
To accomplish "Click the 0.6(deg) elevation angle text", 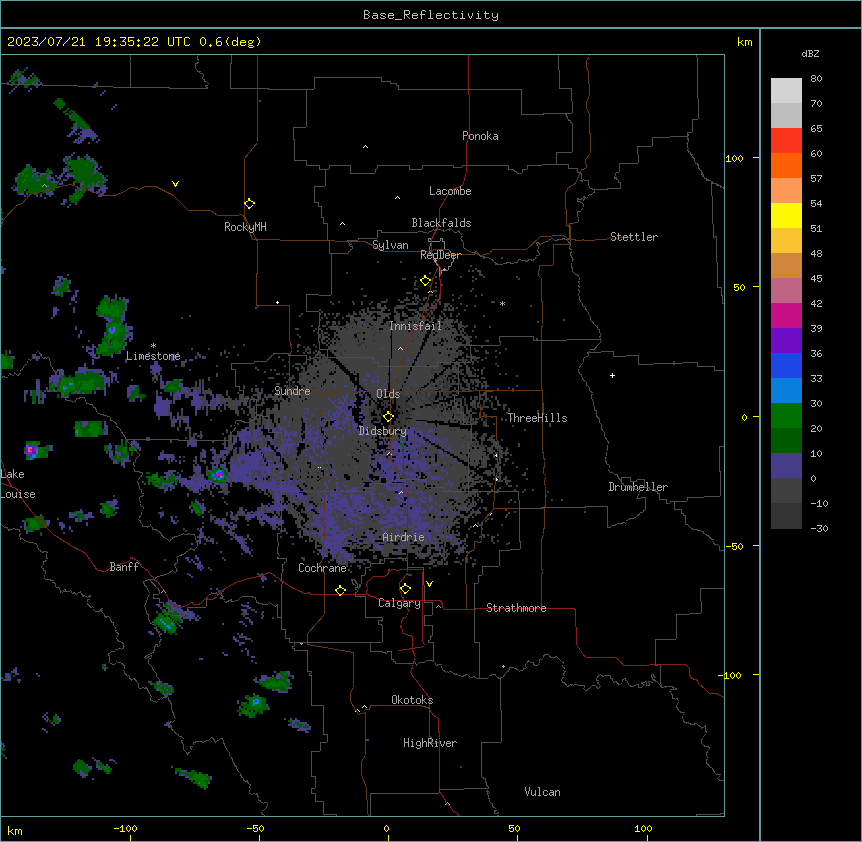I will click(x=230, y=42).
